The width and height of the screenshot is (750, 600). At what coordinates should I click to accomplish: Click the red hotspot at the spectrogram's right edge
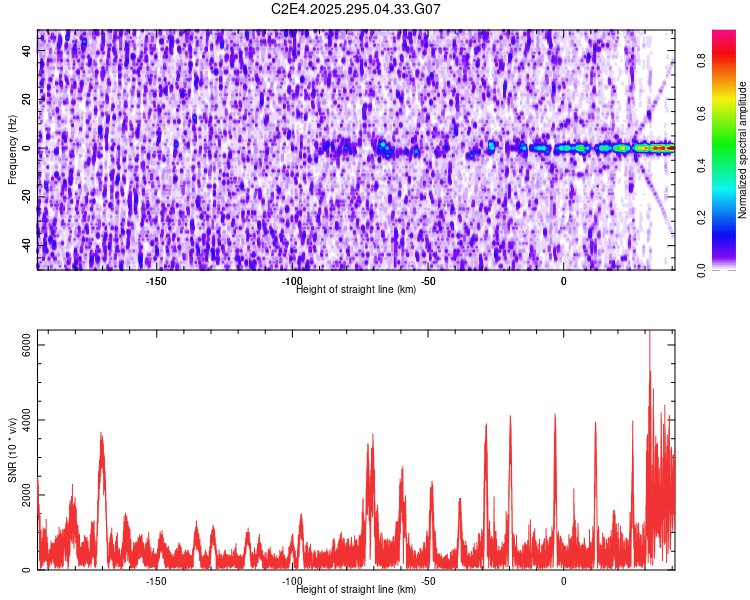tap(662, 148)
